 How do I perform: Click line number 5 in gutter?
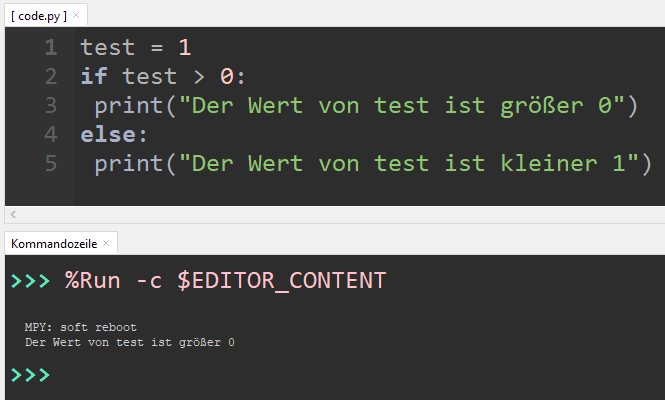(50, 163)
